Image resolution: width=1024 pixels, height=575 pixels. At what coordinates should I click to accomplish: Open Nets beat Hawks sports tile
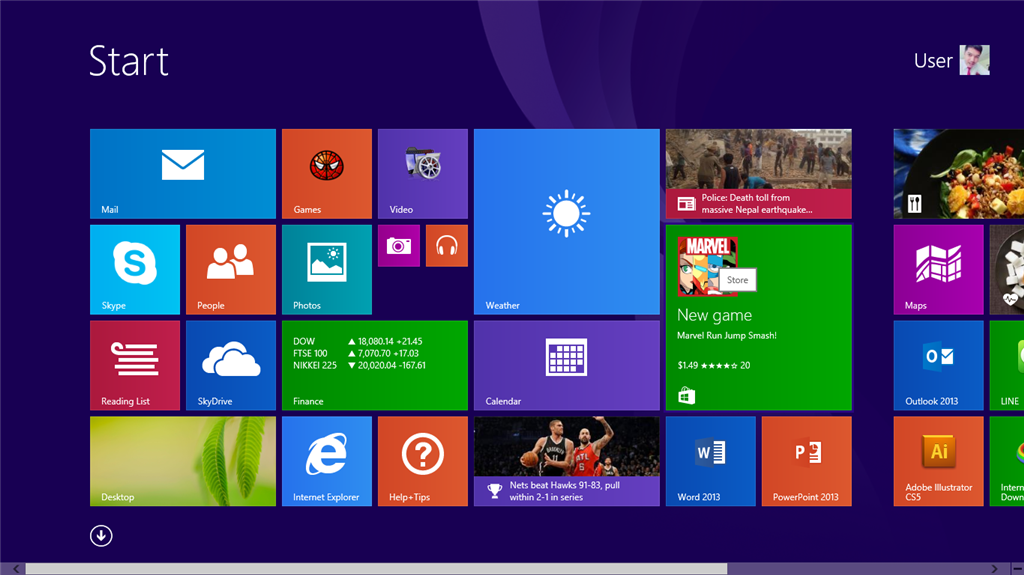pos(567,461)
